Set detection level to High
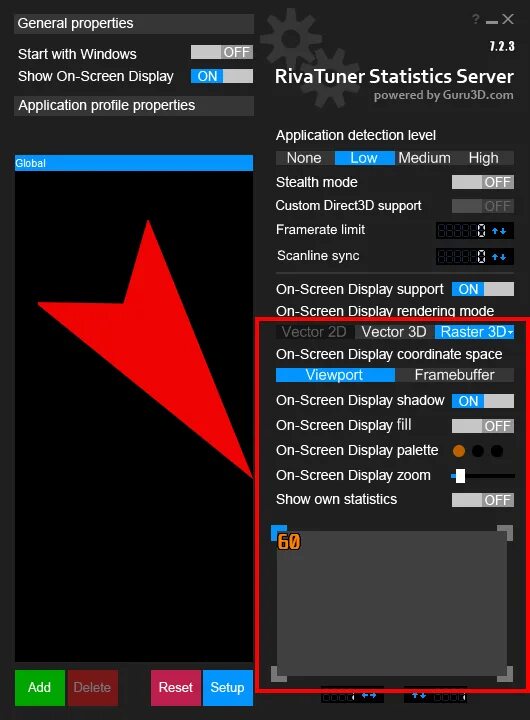The image size is (530, 720). point(484,158)
